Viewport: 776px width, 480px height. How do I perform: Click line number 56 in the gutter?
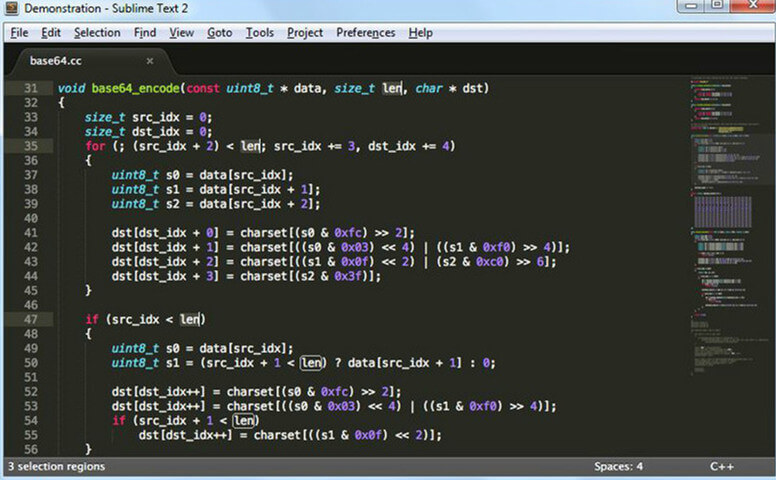(x=31, y=449)
